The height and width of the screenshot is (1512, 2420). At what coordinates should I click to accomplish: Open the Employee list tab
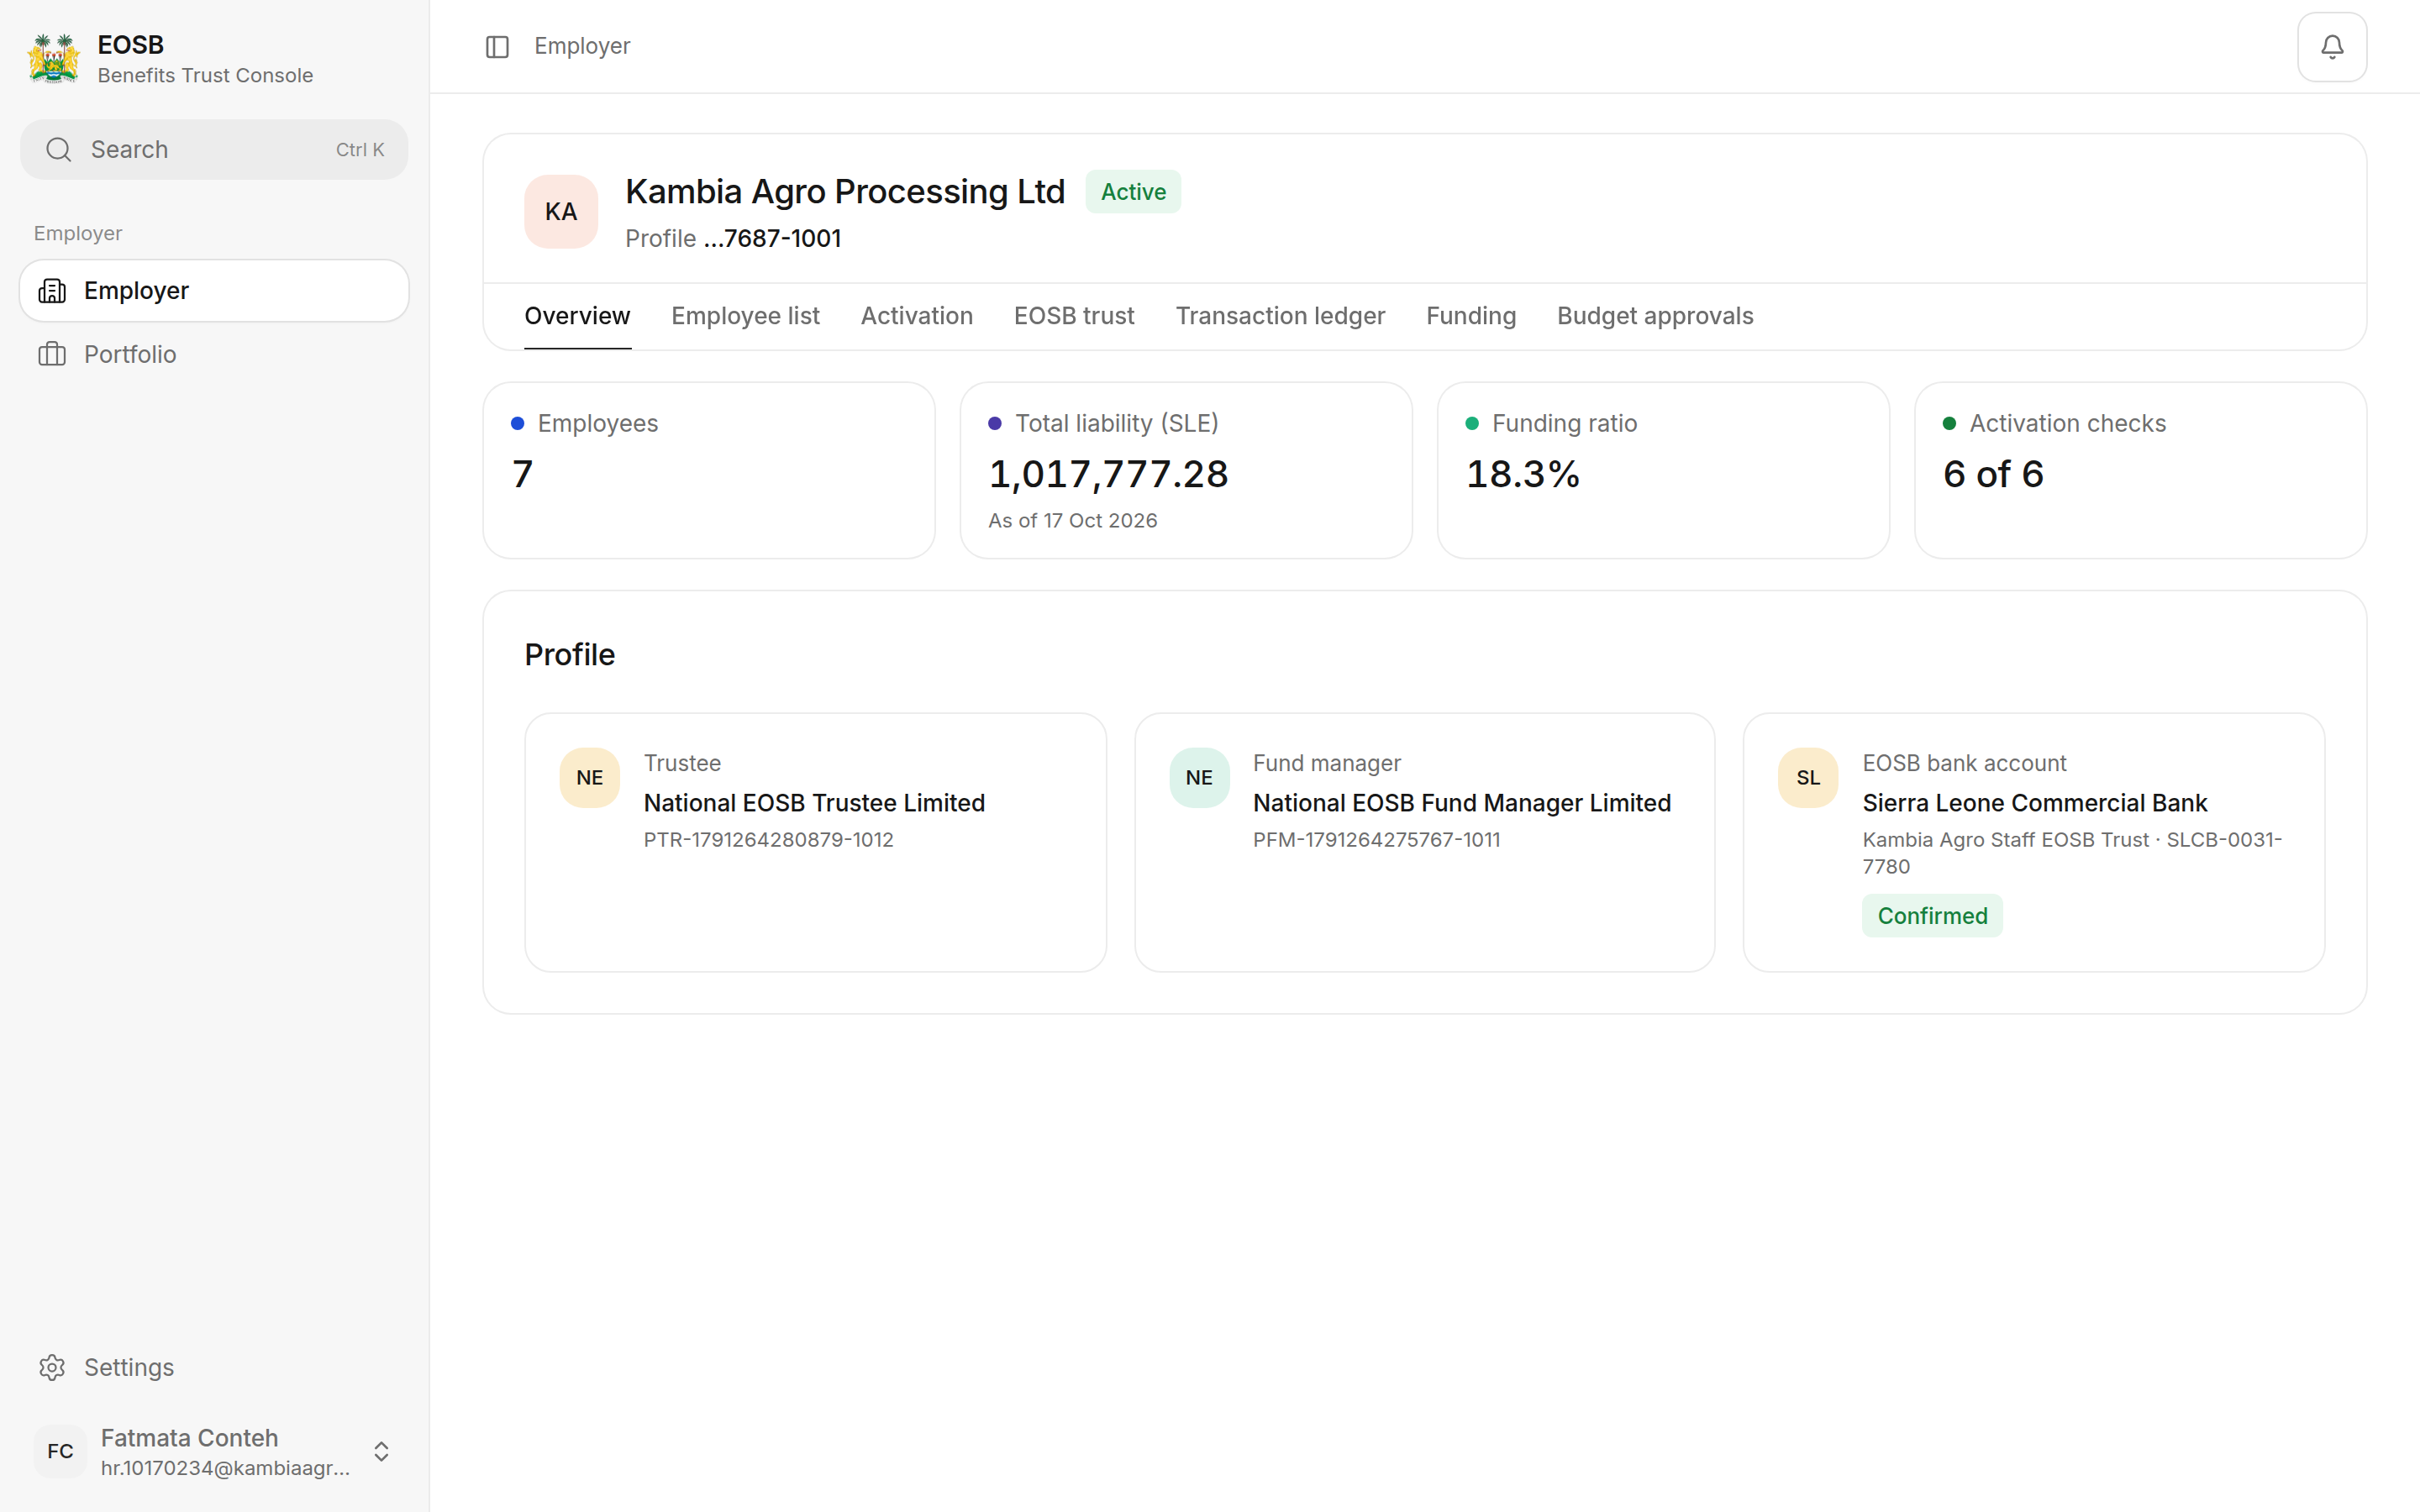(x=745, y=316)
